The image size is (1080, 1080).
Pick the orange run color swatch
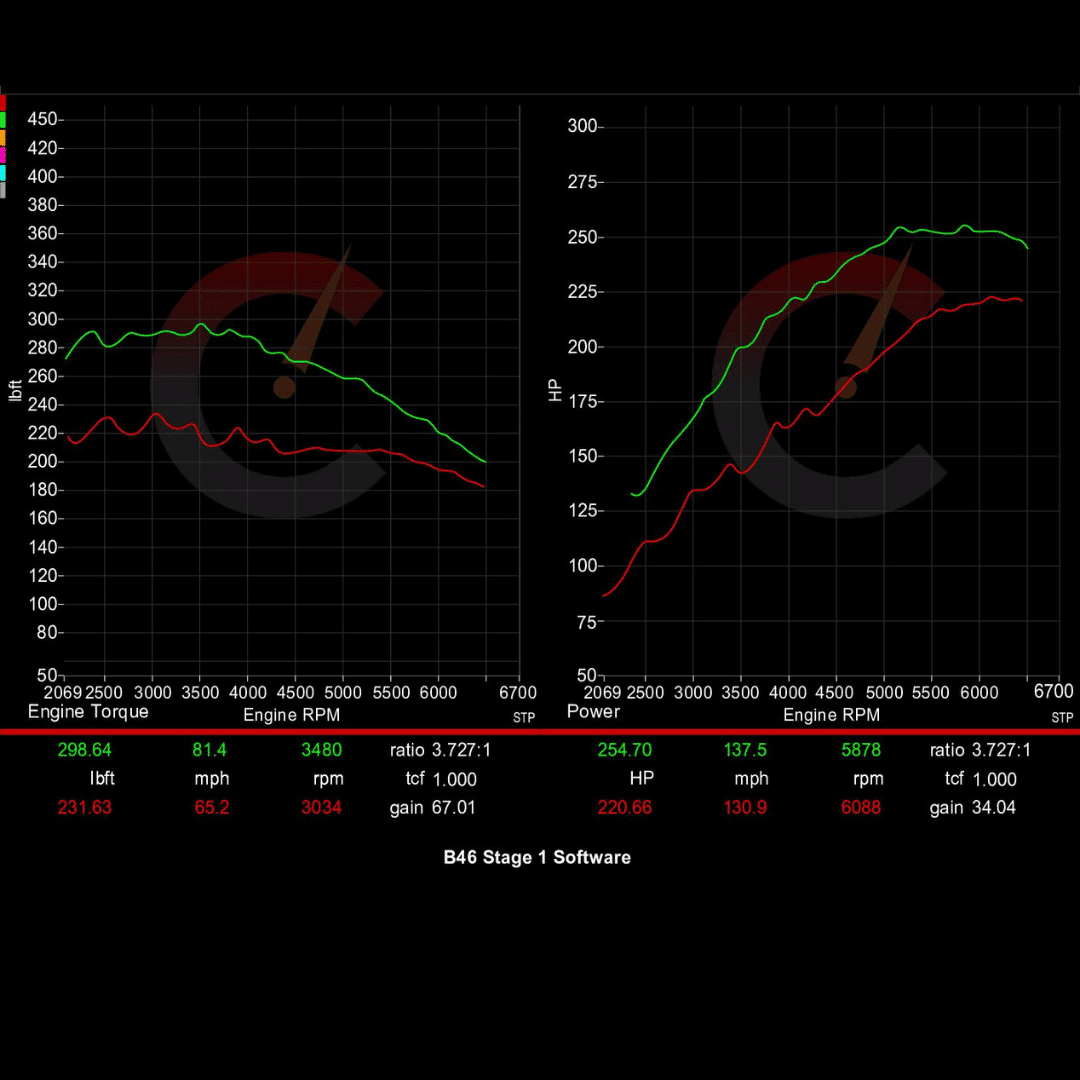click(x=3, y=136)
